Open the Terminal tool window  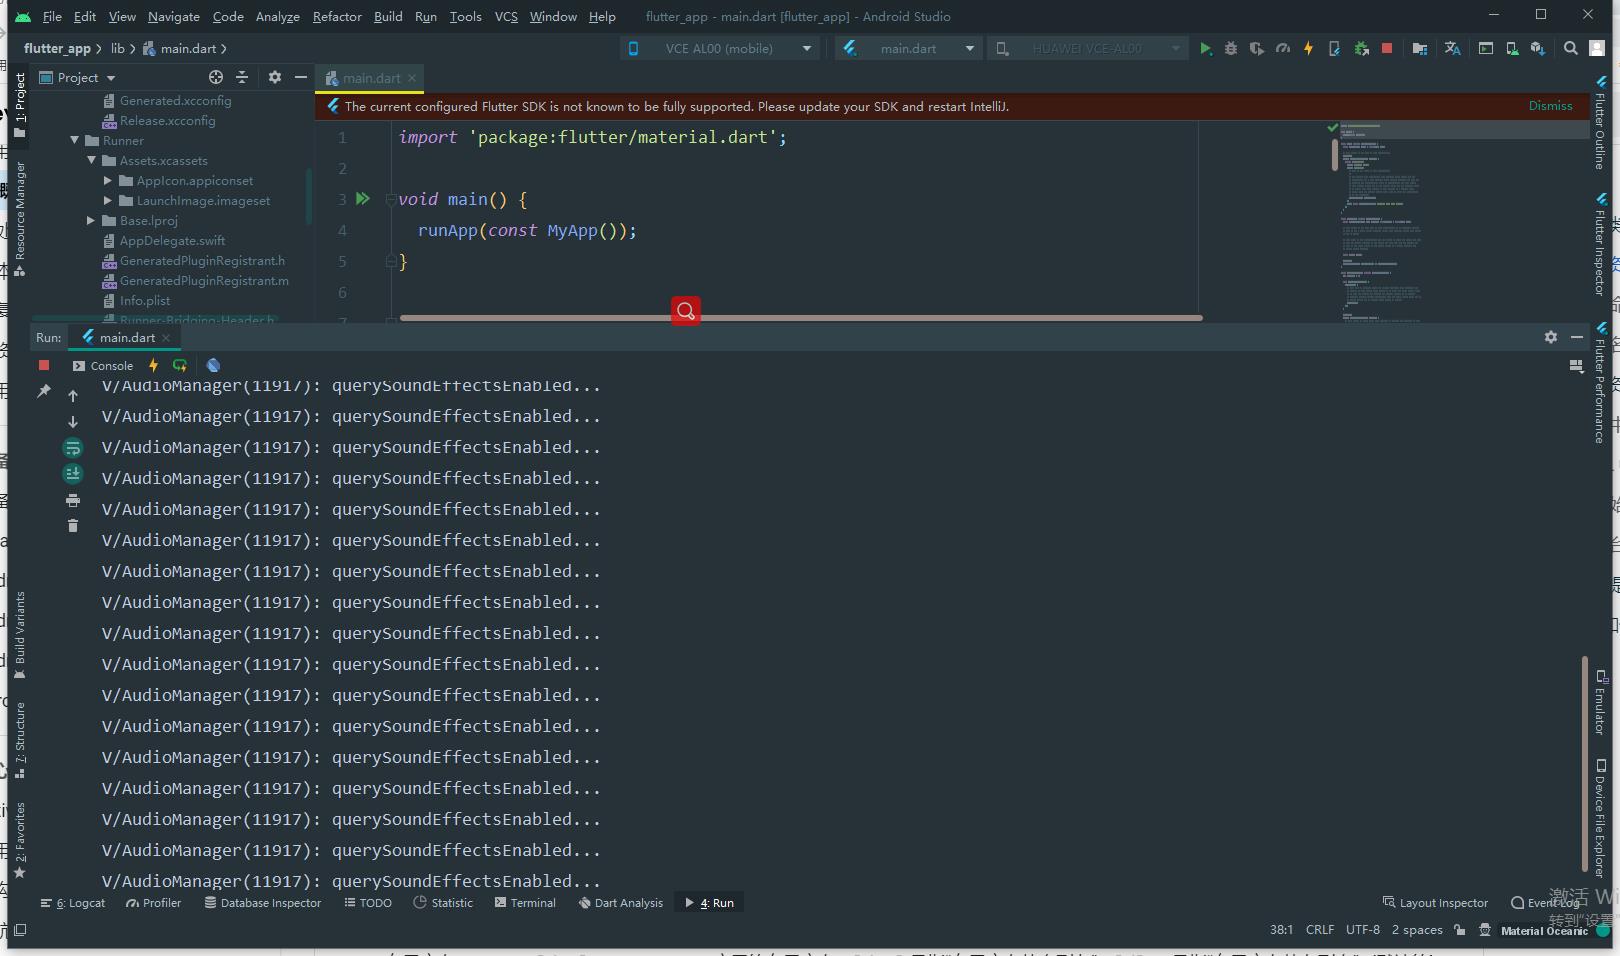(525, 903)
